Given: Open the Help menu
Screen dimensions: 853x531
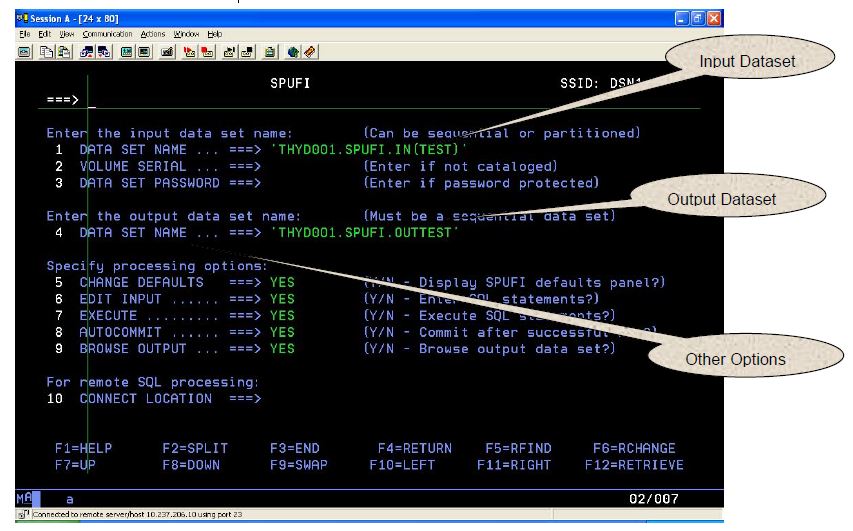Looking at the screenshot, I should (214, 34).
